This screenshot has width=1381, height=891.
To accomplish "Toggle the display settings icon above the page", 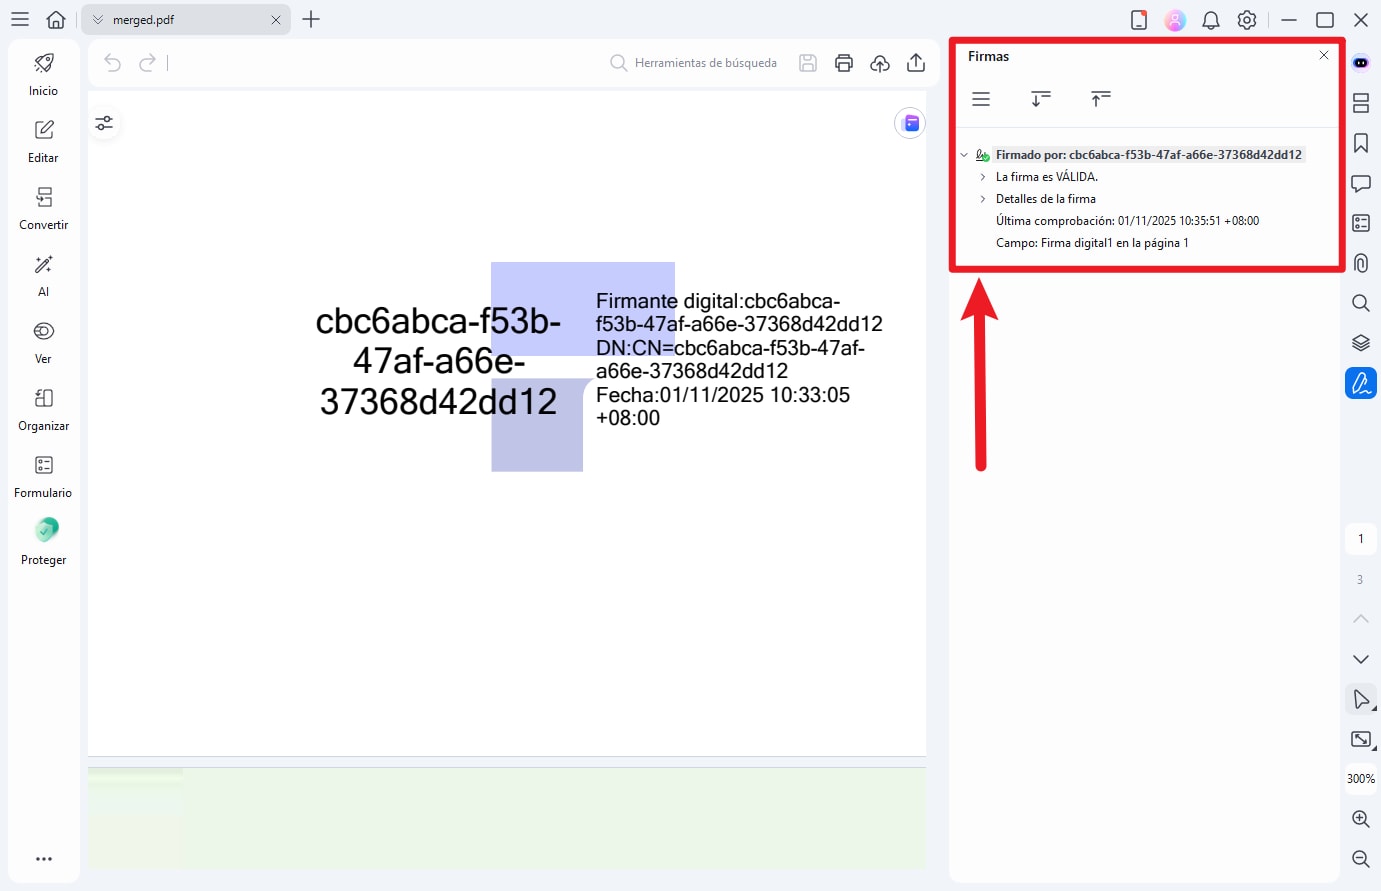I will (x=104, y=122).
